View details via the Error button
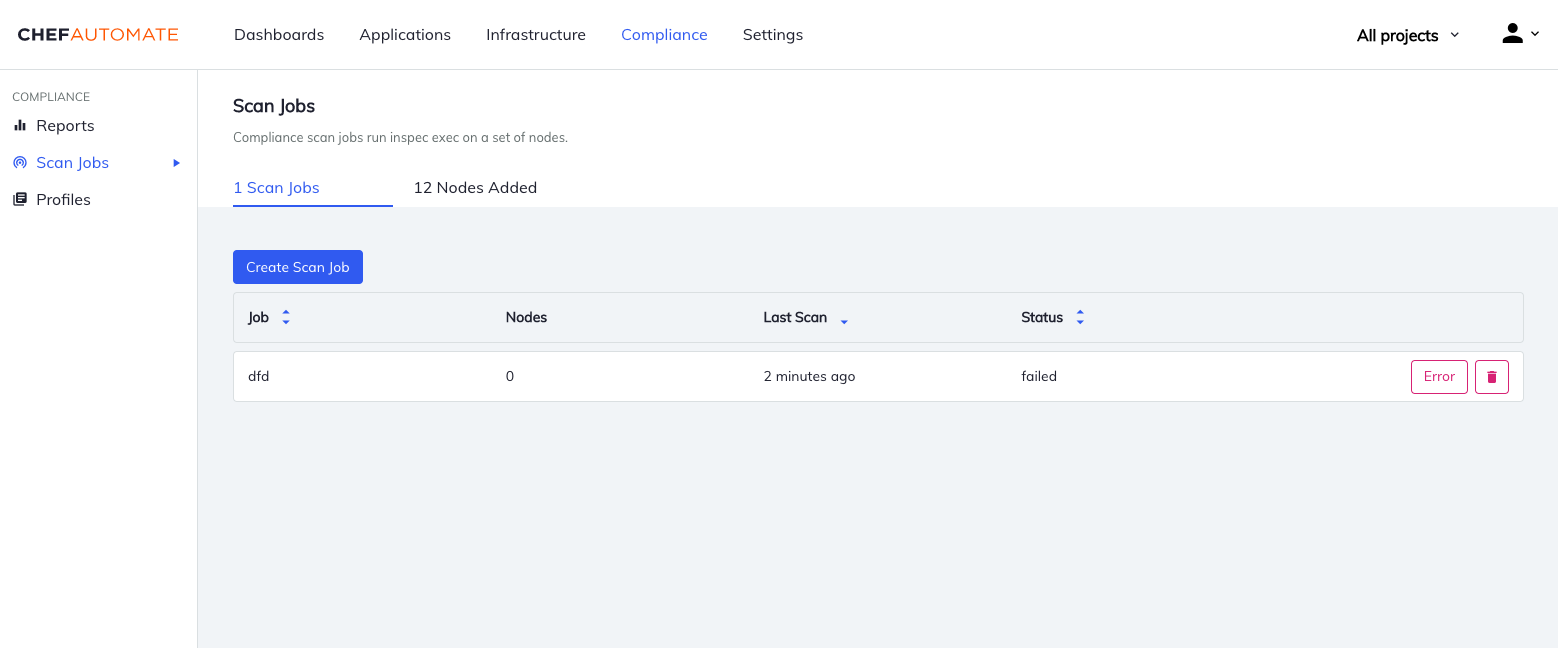The height and width of the screenshot is (648, 1558). [x=1438, y=376]
